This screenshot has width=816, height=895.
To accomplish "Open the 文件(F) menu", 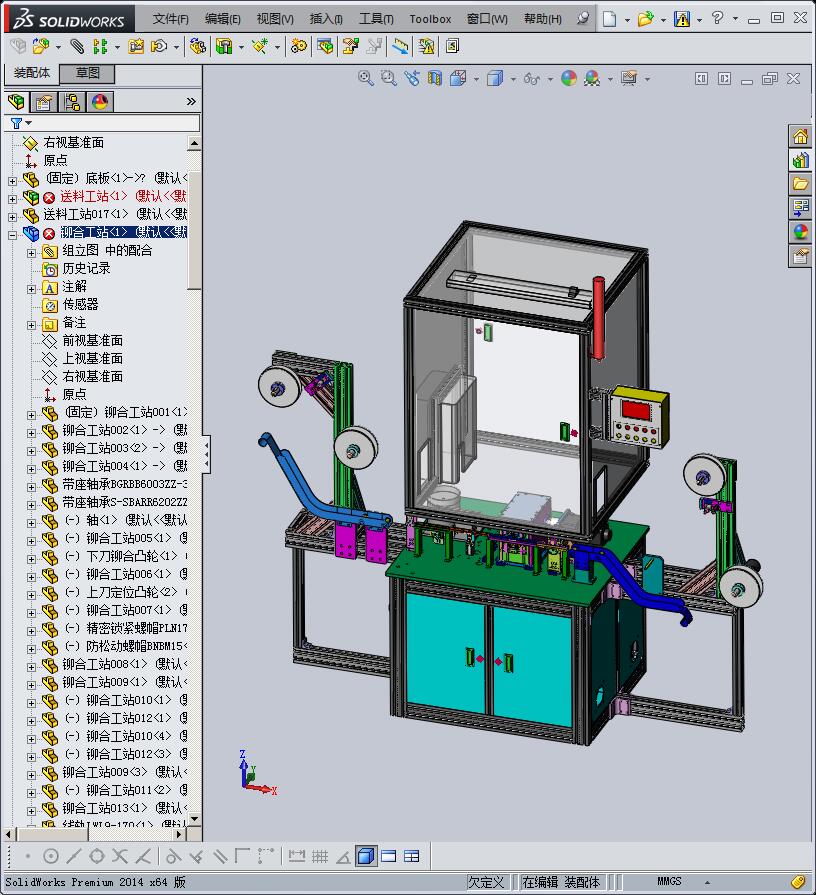I will point(171,19).
